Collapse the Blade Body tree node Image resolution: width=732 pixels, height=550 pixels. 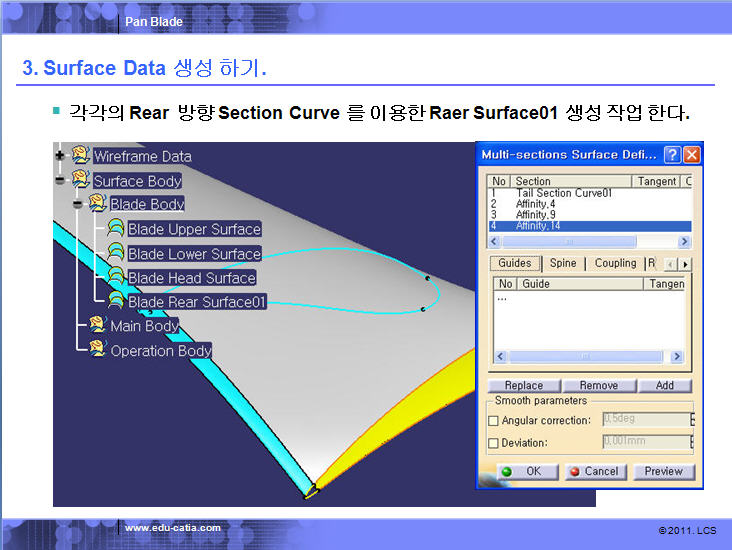(x=77, y=204)
